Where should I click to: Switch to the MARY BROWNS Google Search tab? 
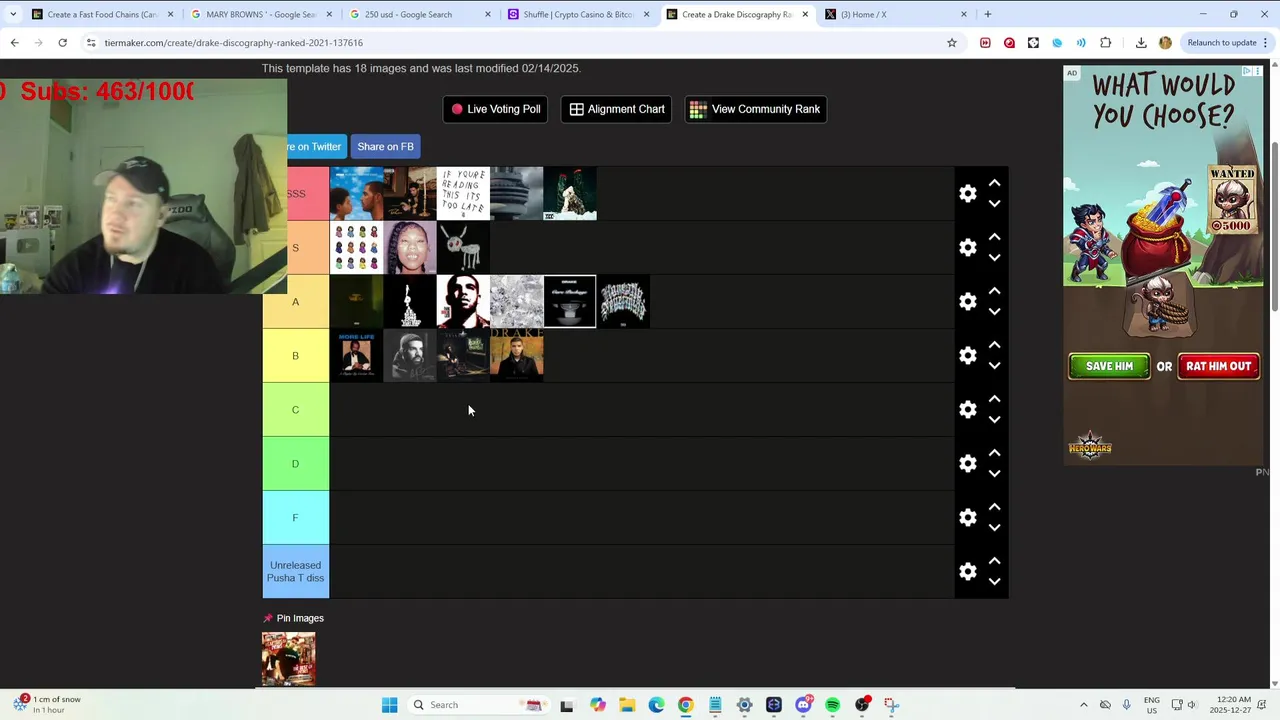click(x=260, y=14)
